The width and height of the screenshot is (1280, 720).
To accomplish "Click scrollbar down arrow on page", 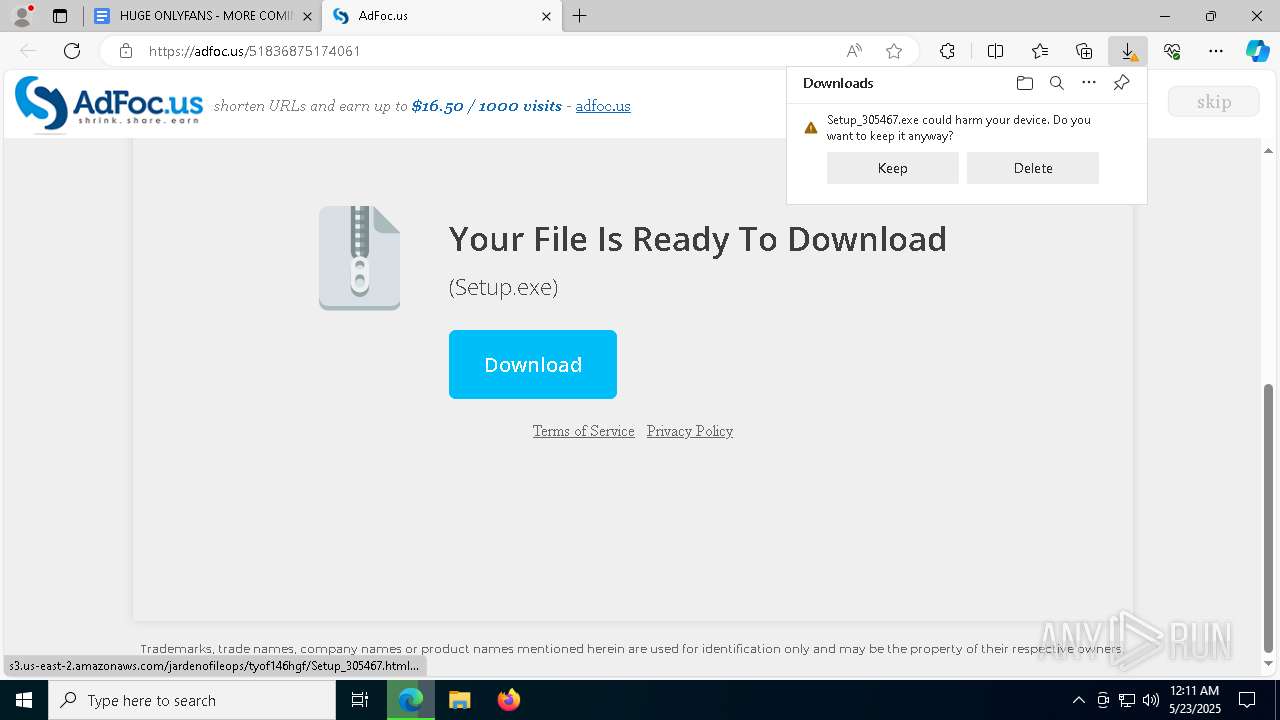I will tap(1269, 663).
